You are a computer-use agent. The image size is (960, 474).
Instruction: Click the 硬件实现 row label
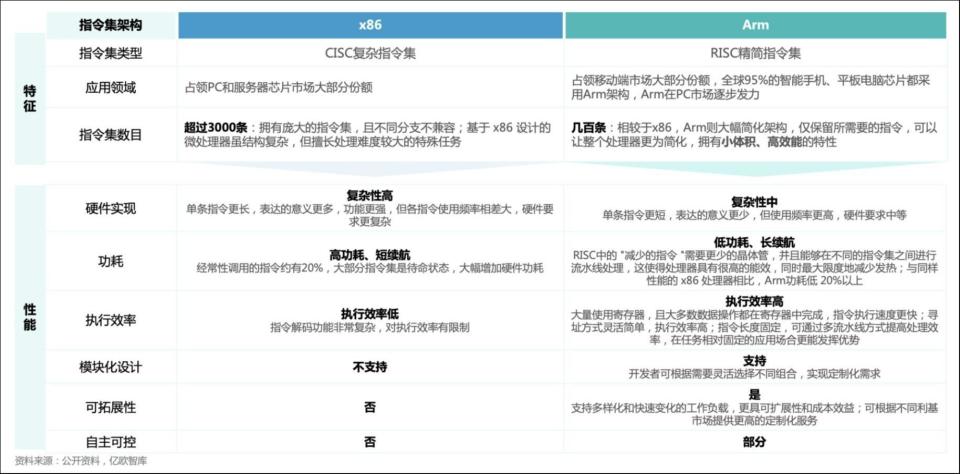[x=110, y=208]
